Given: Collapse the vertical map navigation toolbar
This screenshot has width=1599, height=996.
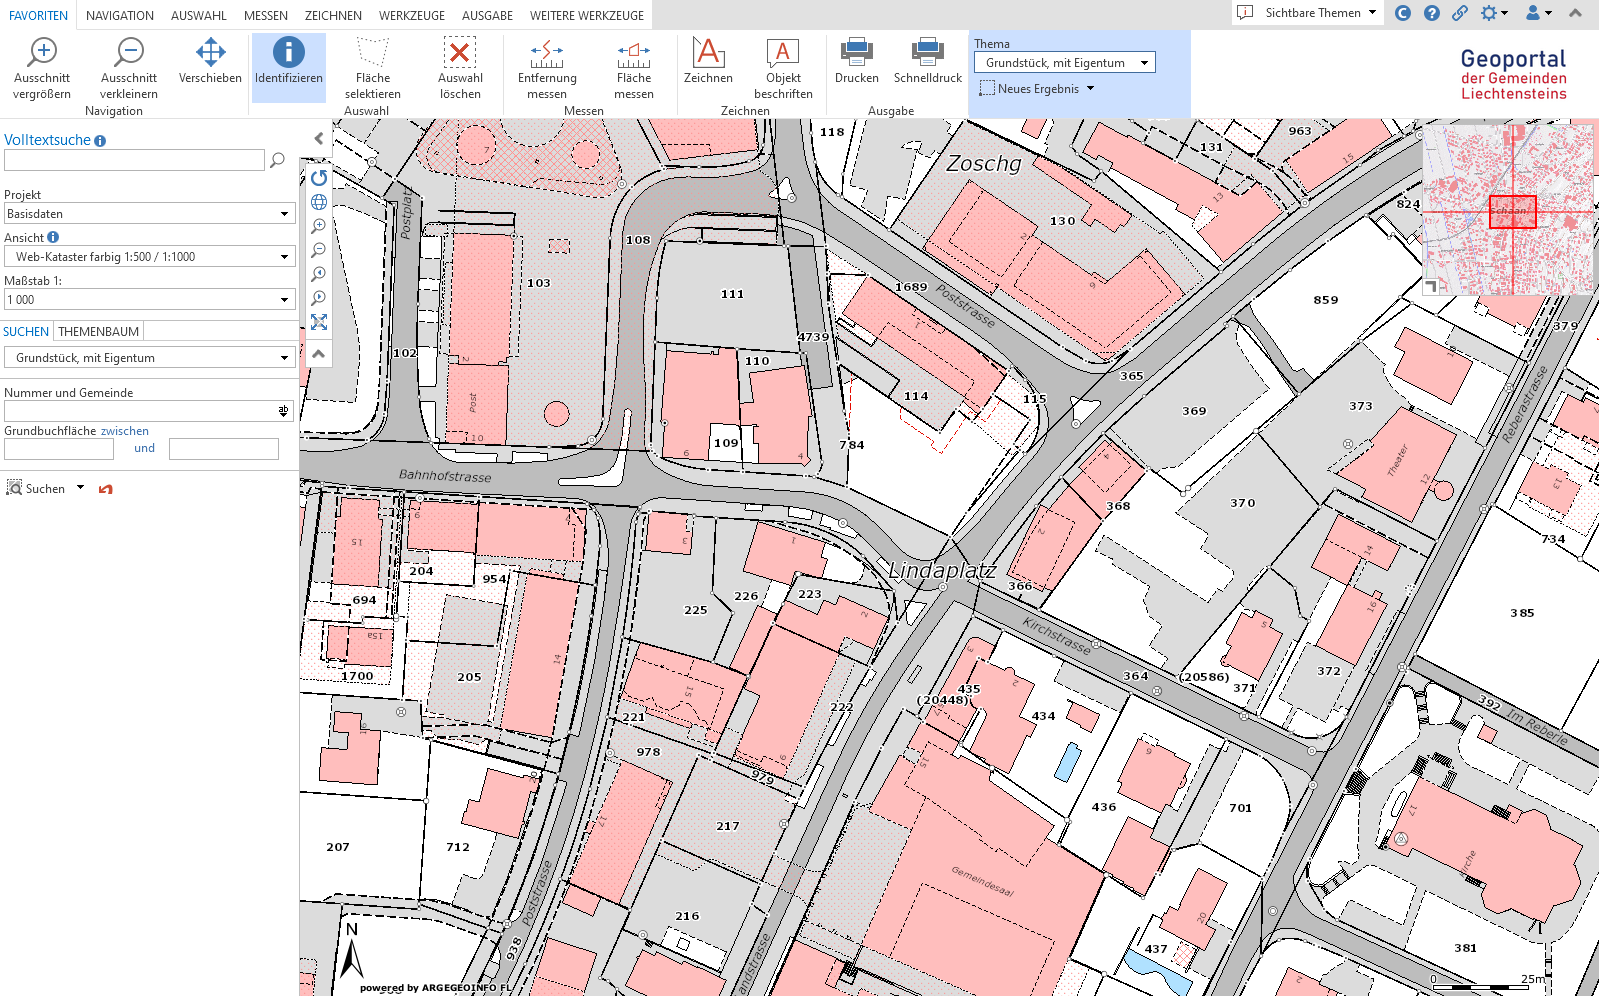Looking at the screenshot, I should 319,354.
